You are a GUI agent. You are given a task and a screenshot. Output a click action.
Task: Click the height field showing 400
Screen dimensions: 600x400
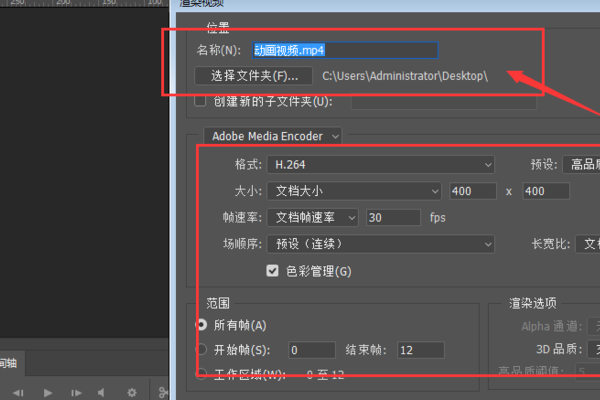pos(546,191)
